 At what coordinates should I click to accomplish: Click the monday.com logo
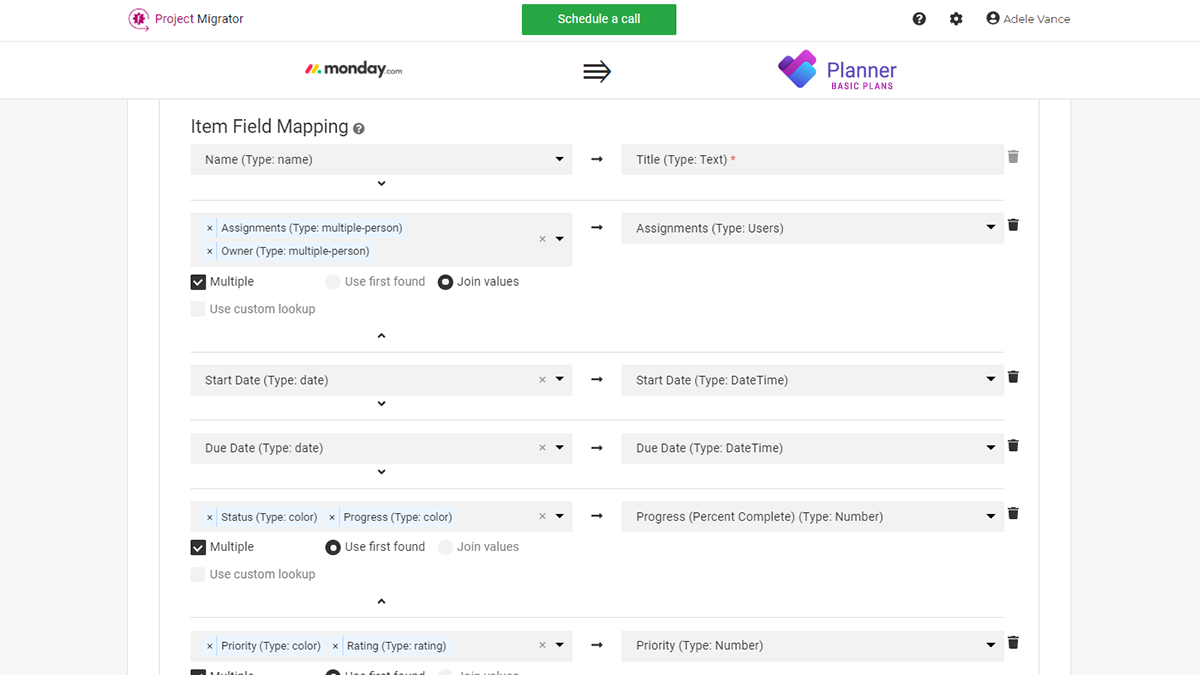[354, 70]
